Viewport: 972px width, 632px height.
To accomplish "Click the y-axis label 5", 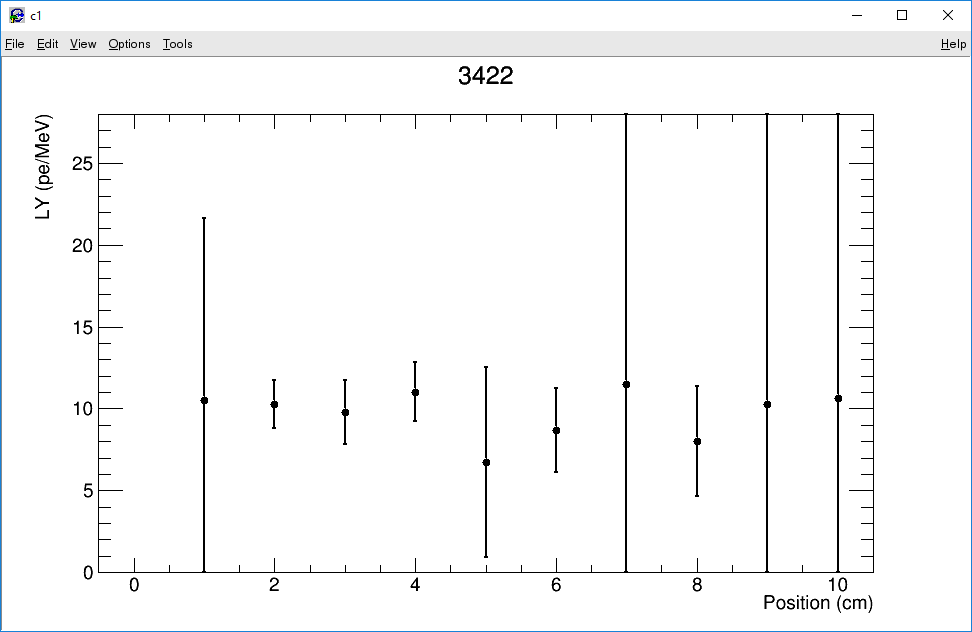I will click(88, 491).
